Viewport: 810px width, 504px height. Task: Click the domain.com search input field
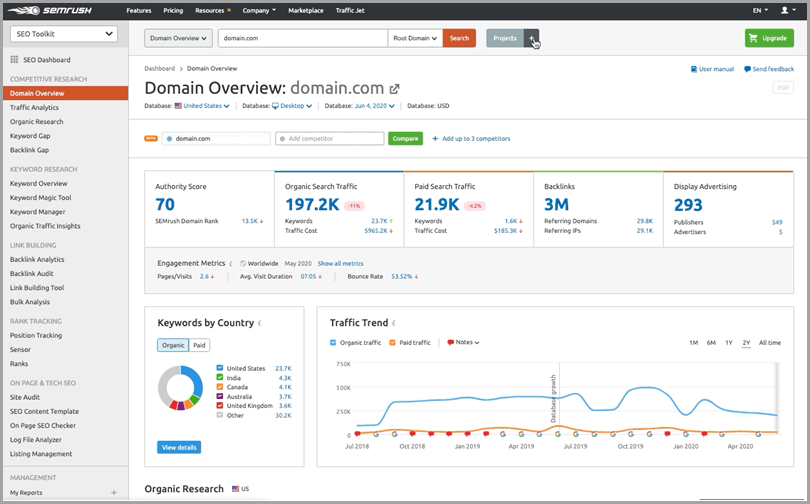pyautogui.click(x=303, y=38)
